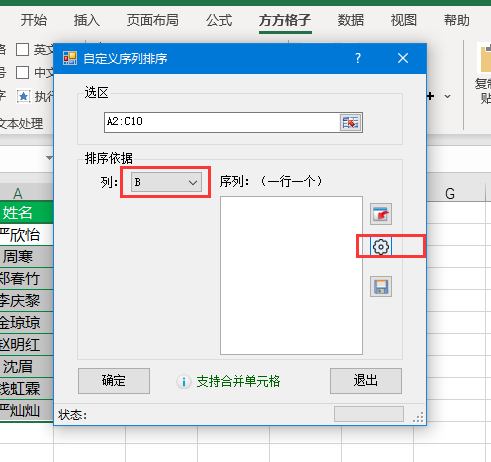Select the cell containing 金琼琼
Viewport: 491px width, 462px height.
click(26, 323)
